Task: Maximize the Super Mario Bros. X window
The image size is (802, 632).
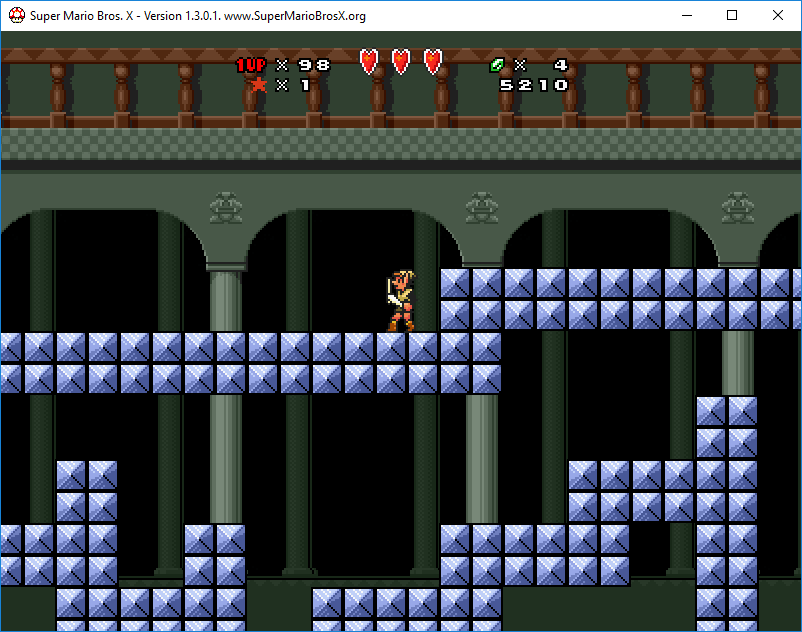Action: [x=732, y=15]
